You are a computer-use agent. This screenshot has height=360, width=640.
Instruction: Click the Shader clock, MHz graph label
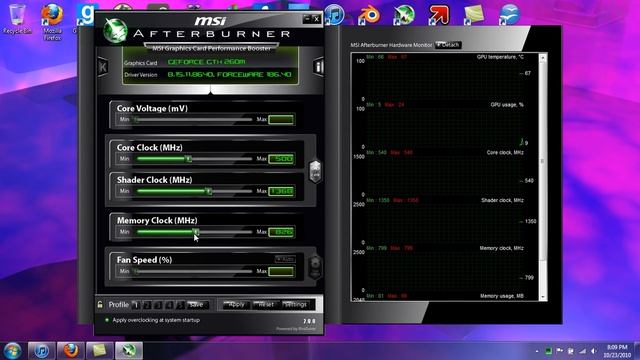(x=502, y=200)
